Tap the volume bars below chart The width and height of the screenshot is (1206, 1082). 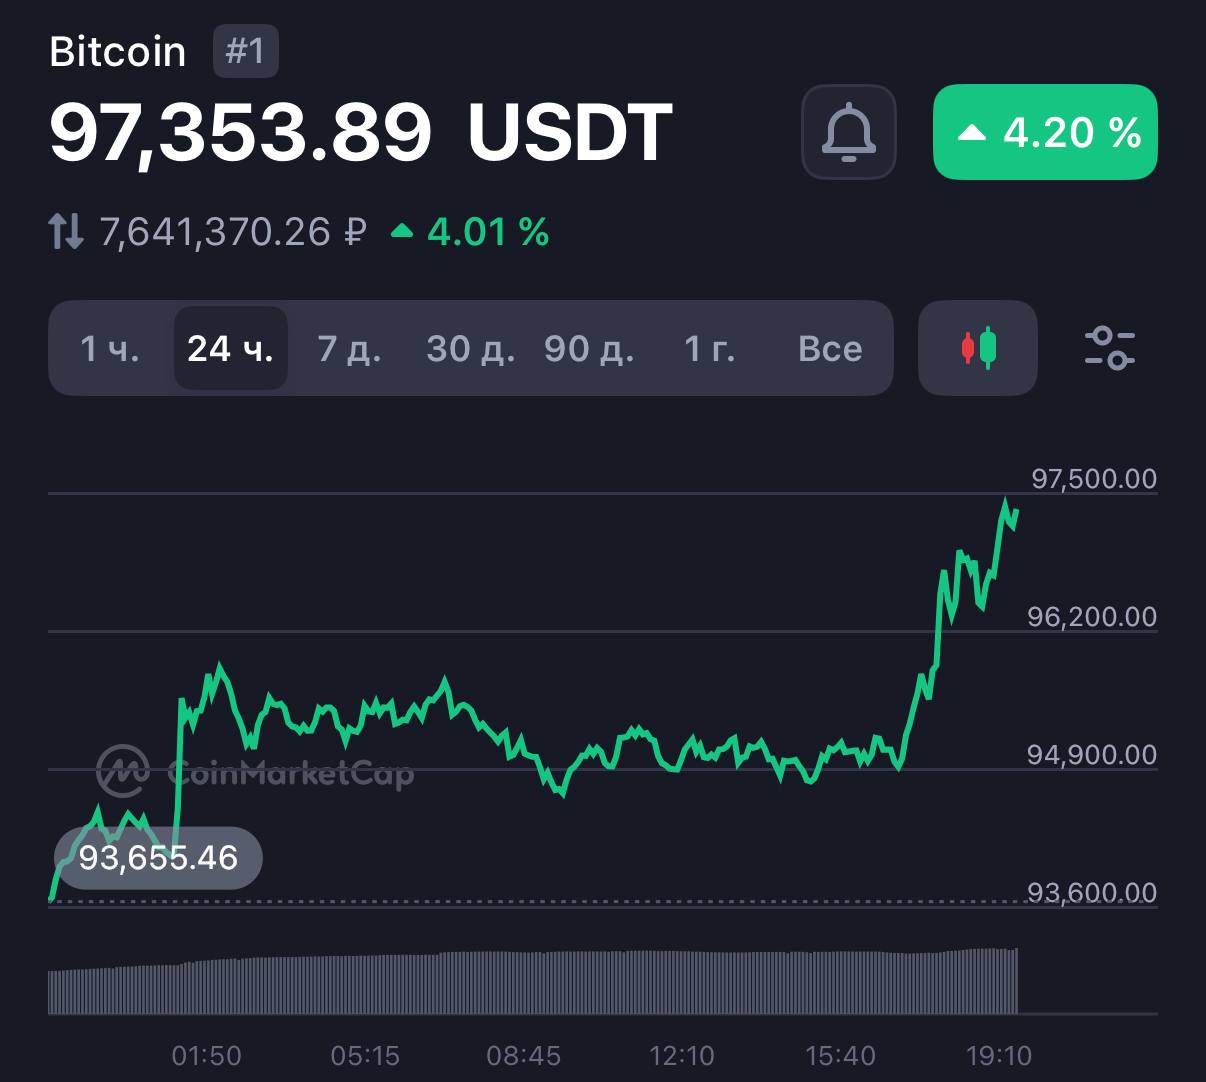click(x=532, y=984)
